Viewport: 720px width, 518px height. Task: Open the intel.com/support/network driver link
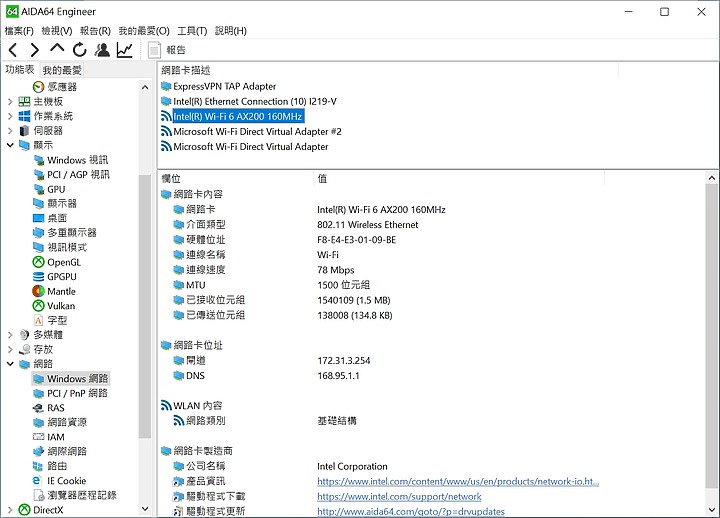pos(399,496)
